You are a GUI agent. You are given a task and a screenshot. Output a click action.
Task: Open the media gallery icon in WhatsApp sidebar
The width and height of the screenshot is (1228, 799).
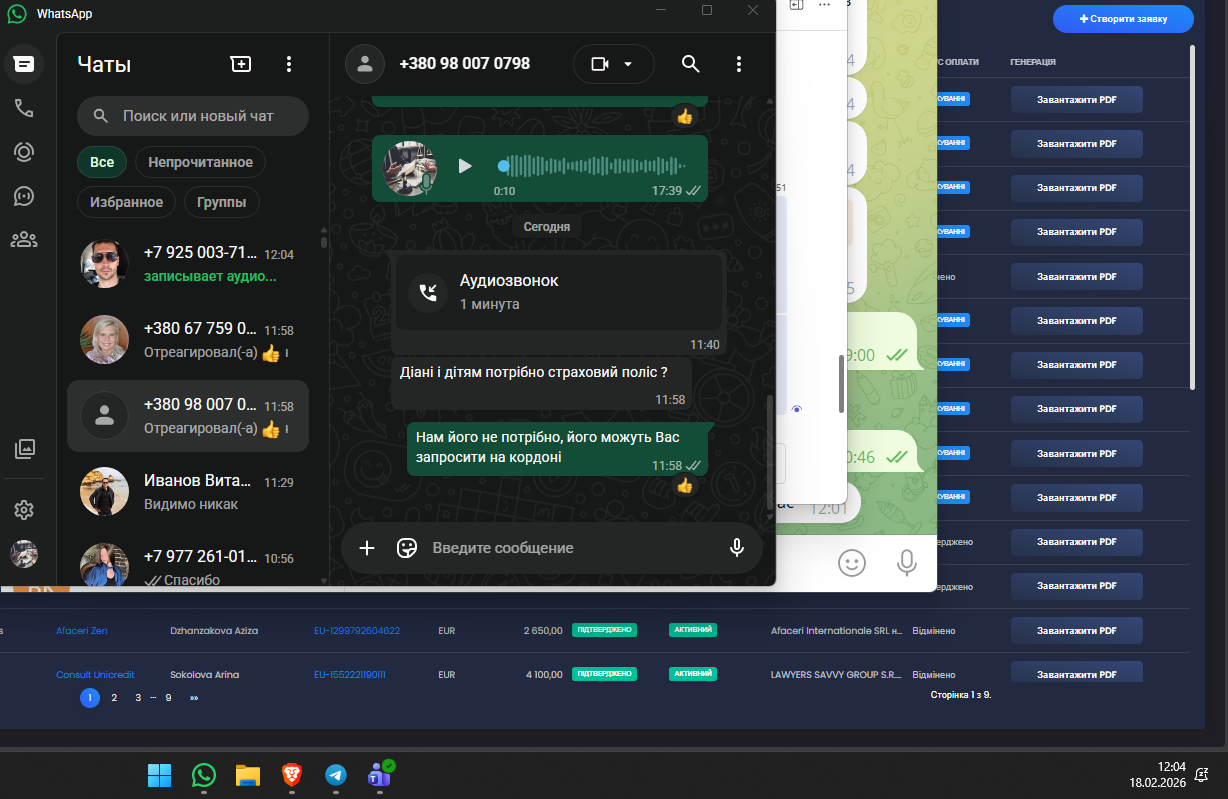[24, 449]
